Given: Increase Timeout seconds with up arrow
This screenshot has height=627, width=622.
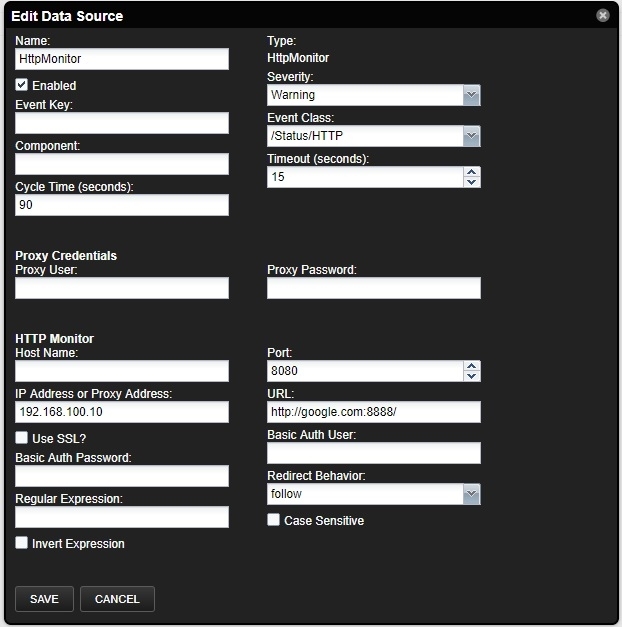Looking at the screenshot, I should [472, 172].
